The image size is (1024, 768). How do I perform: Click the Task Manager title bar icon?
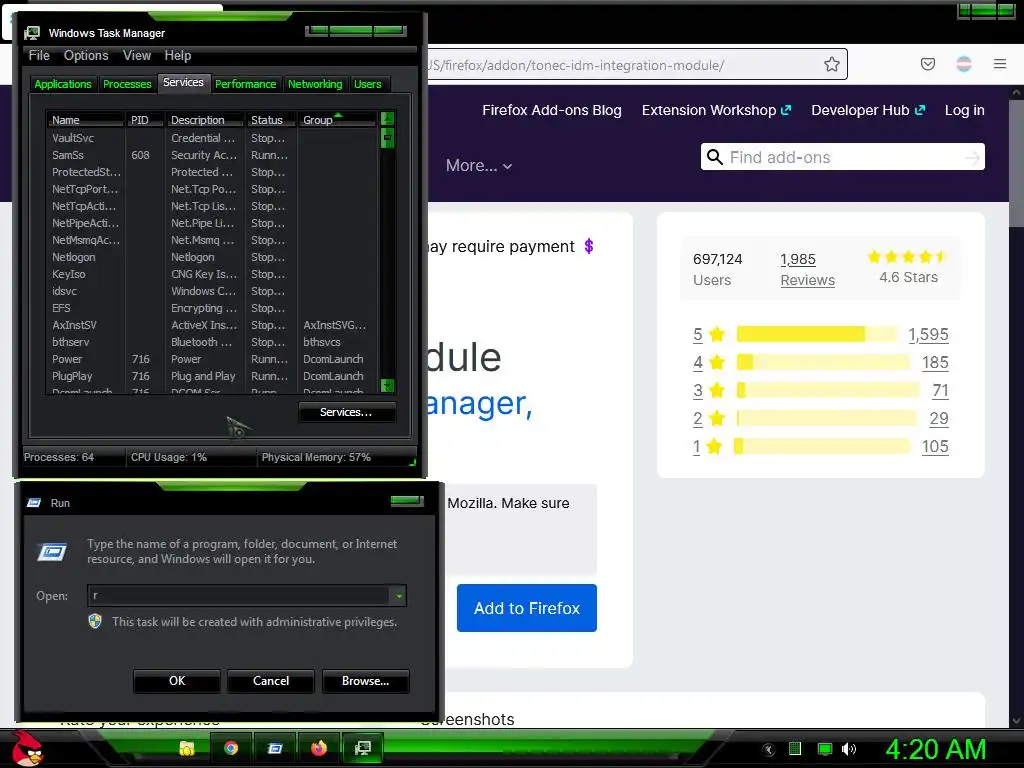(x=32, y=33)
